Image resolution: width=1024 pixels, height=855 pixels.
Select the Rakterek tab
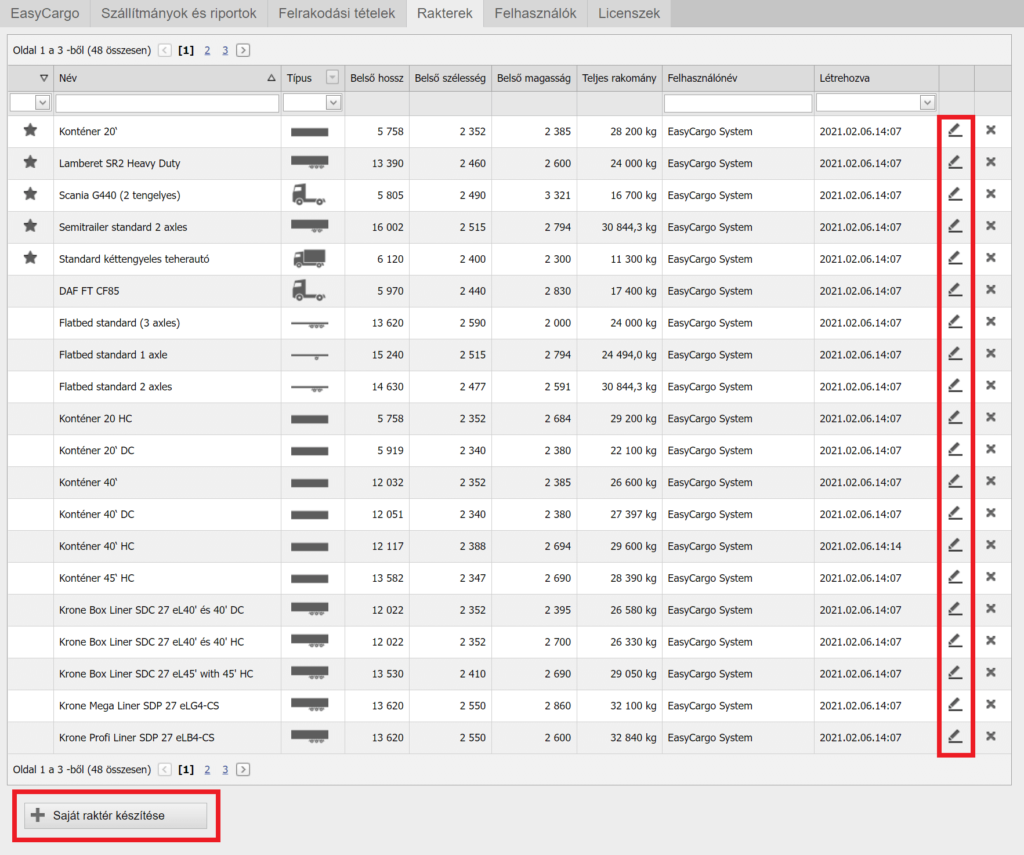pyautogui.click(x=445, y=13)
